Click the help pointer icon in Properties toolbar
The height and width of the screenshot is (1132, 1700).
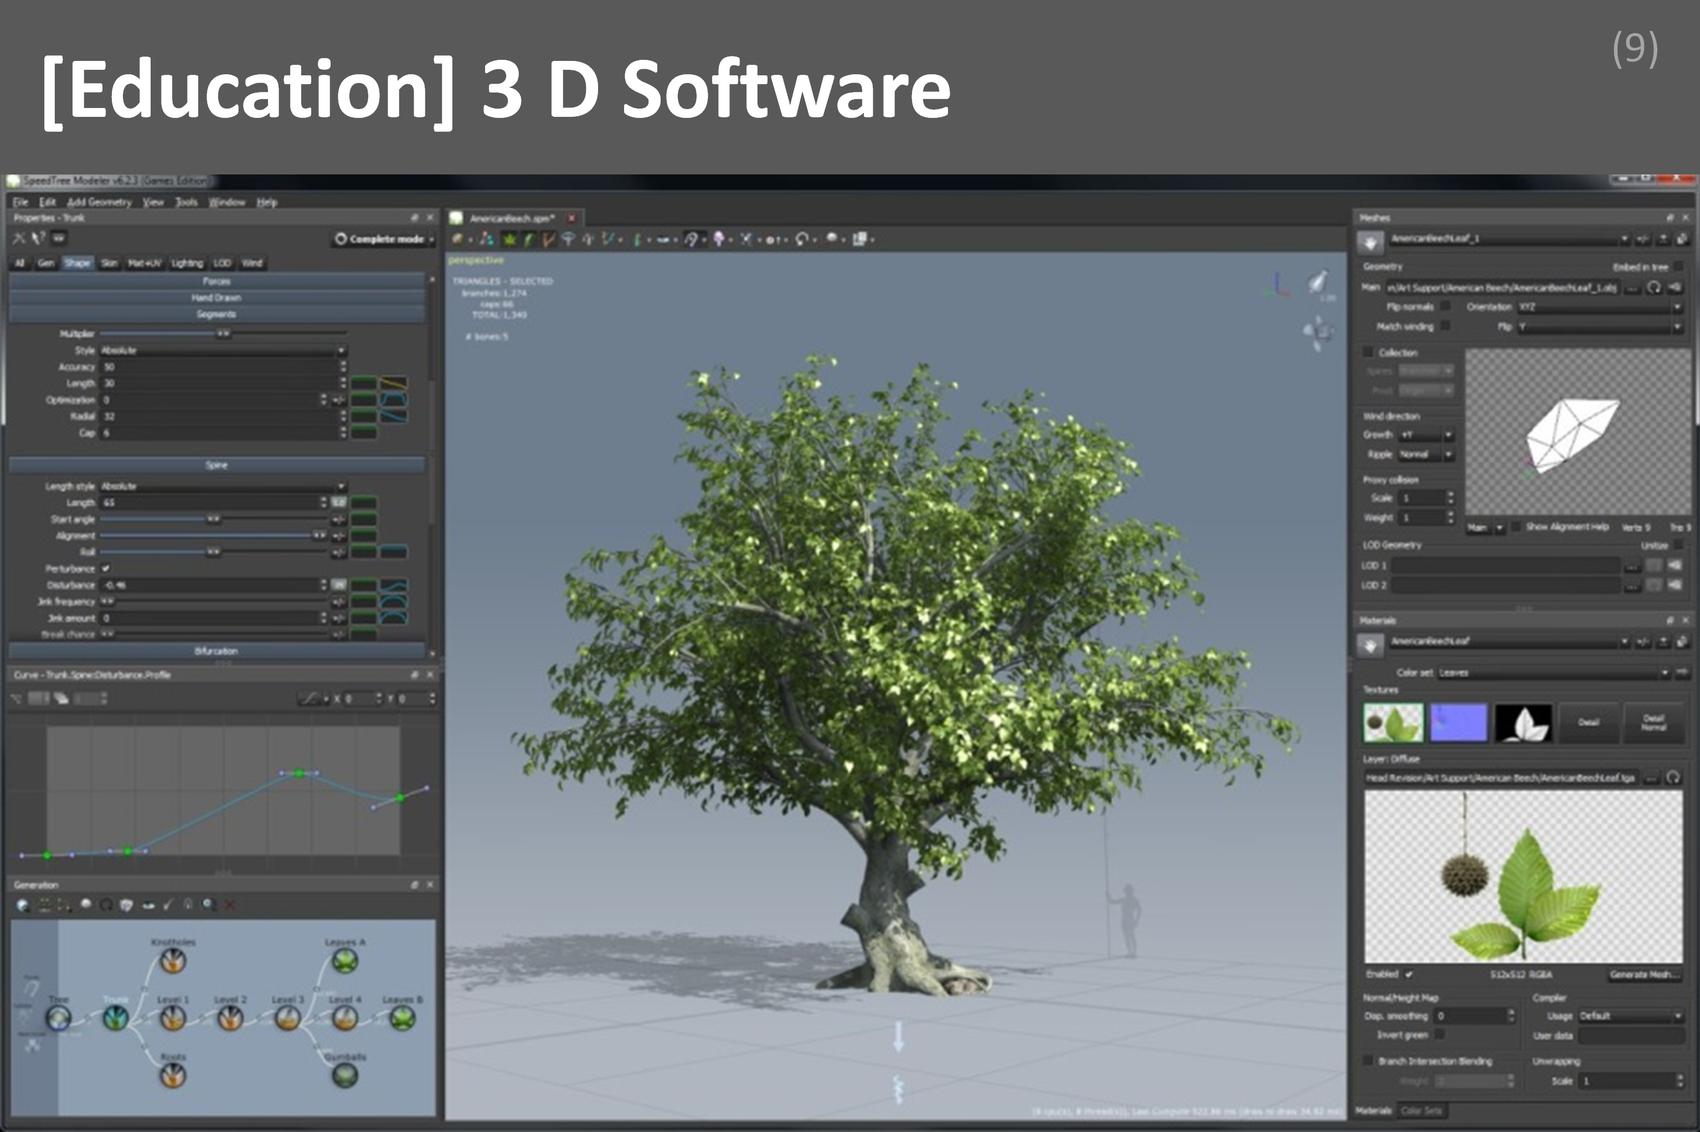38,238
